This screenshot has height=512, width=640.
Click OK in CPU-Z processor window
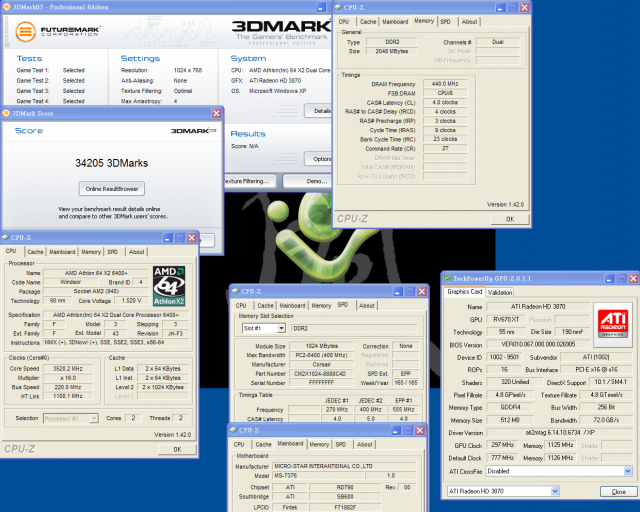pyautogui.click(x=177, y=449)
